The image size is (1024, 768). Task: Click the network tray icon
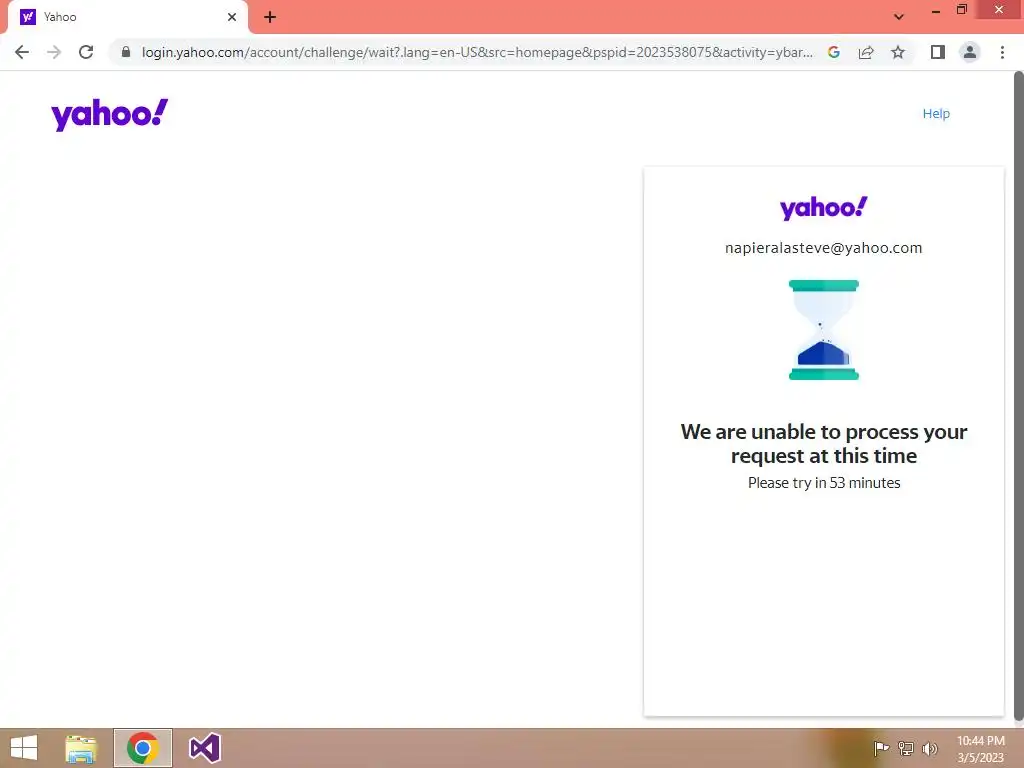pos(906,748)
